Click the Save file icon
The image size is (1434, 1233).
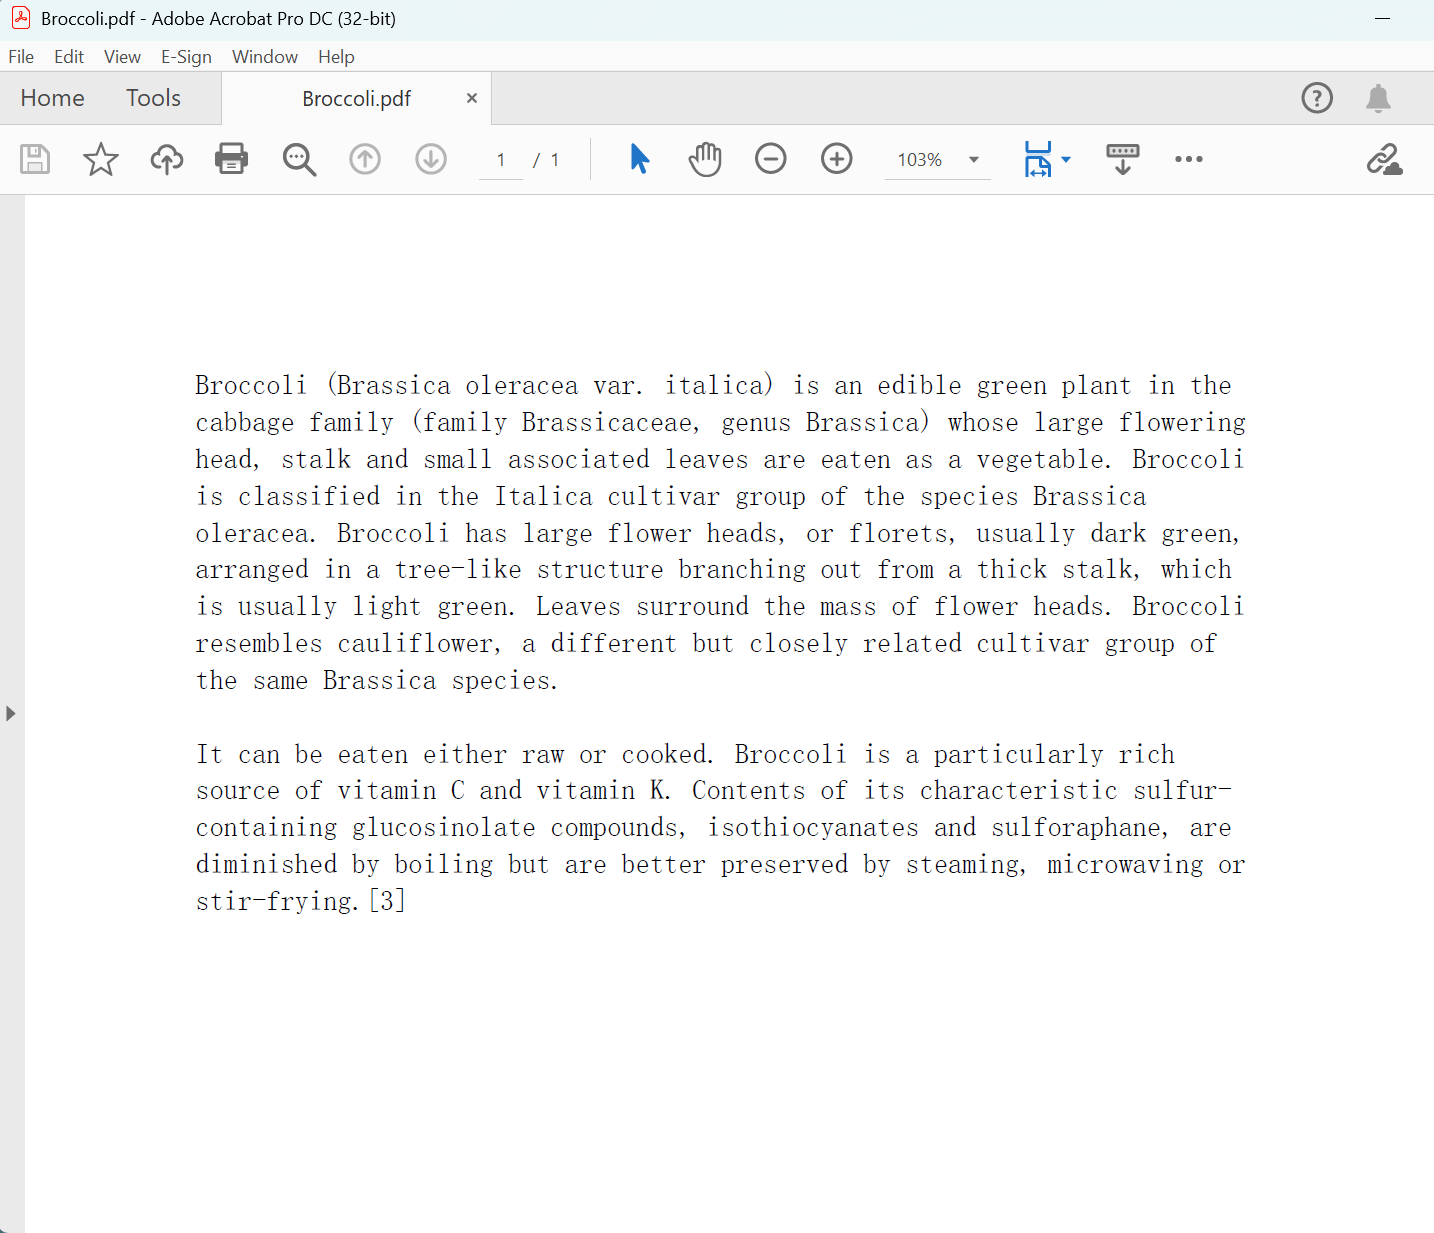tap(35, 159)
